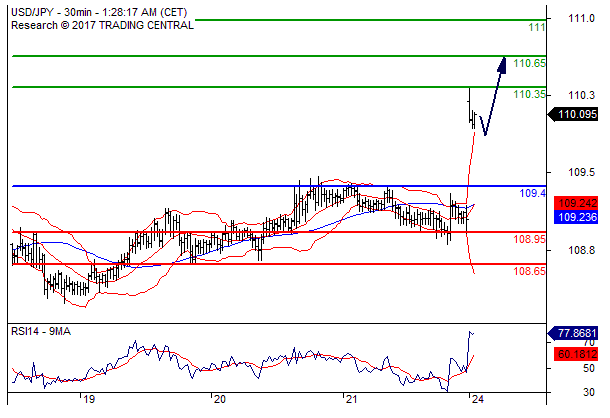
Task: Click the 108.8 price axis value
Action: [581, 250]
